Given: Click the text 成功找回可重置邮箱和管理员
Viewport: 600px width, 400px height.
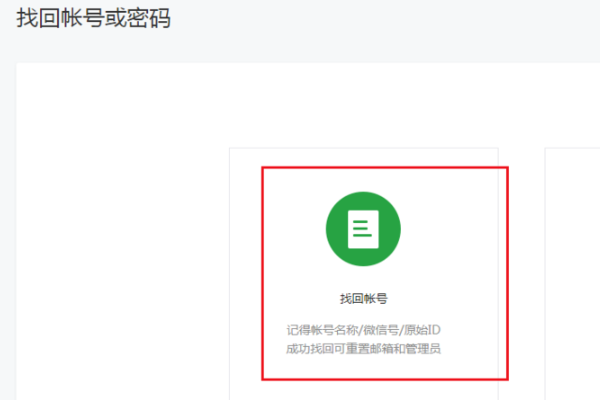Looking at the screenshot, I should tap(364, 349).
